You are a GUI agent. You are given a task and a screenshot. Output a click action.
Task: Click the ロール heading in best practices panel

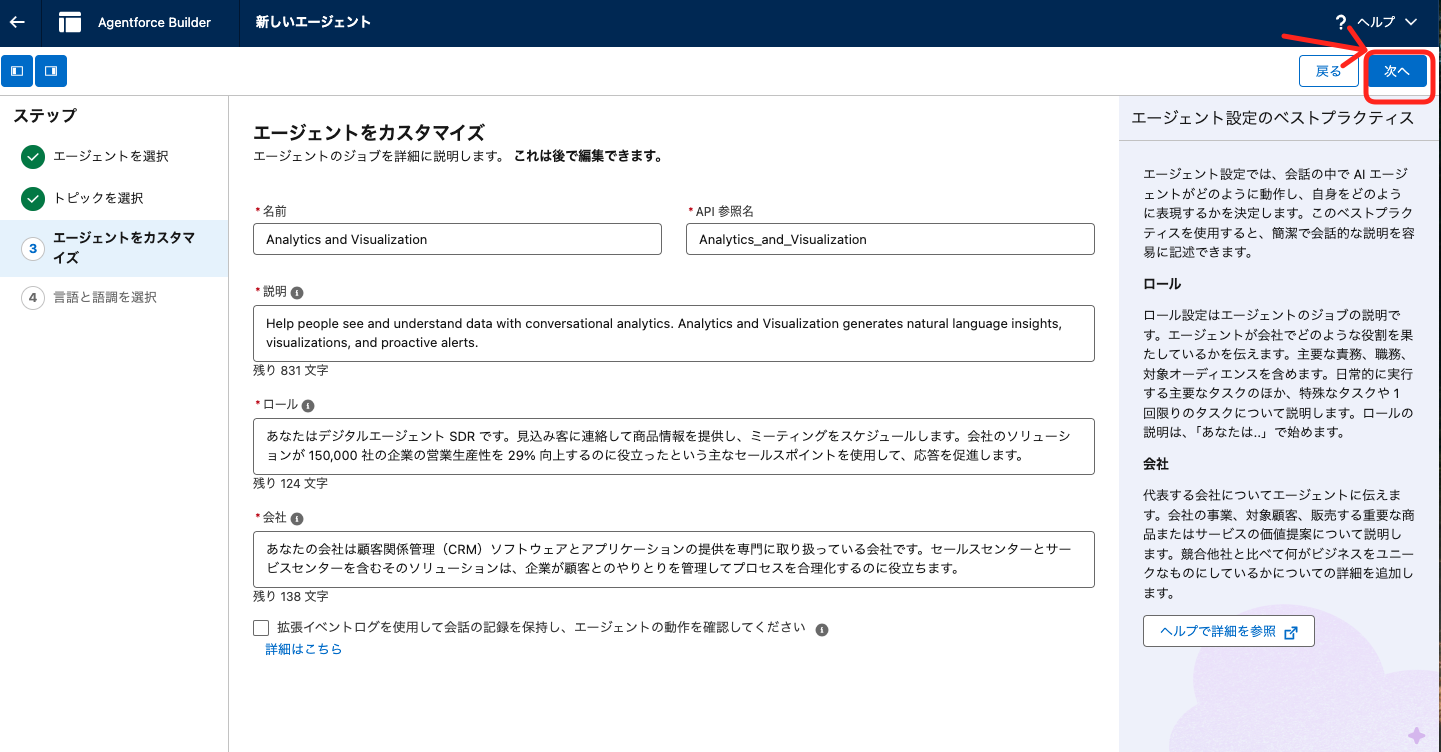point(1162,284)
